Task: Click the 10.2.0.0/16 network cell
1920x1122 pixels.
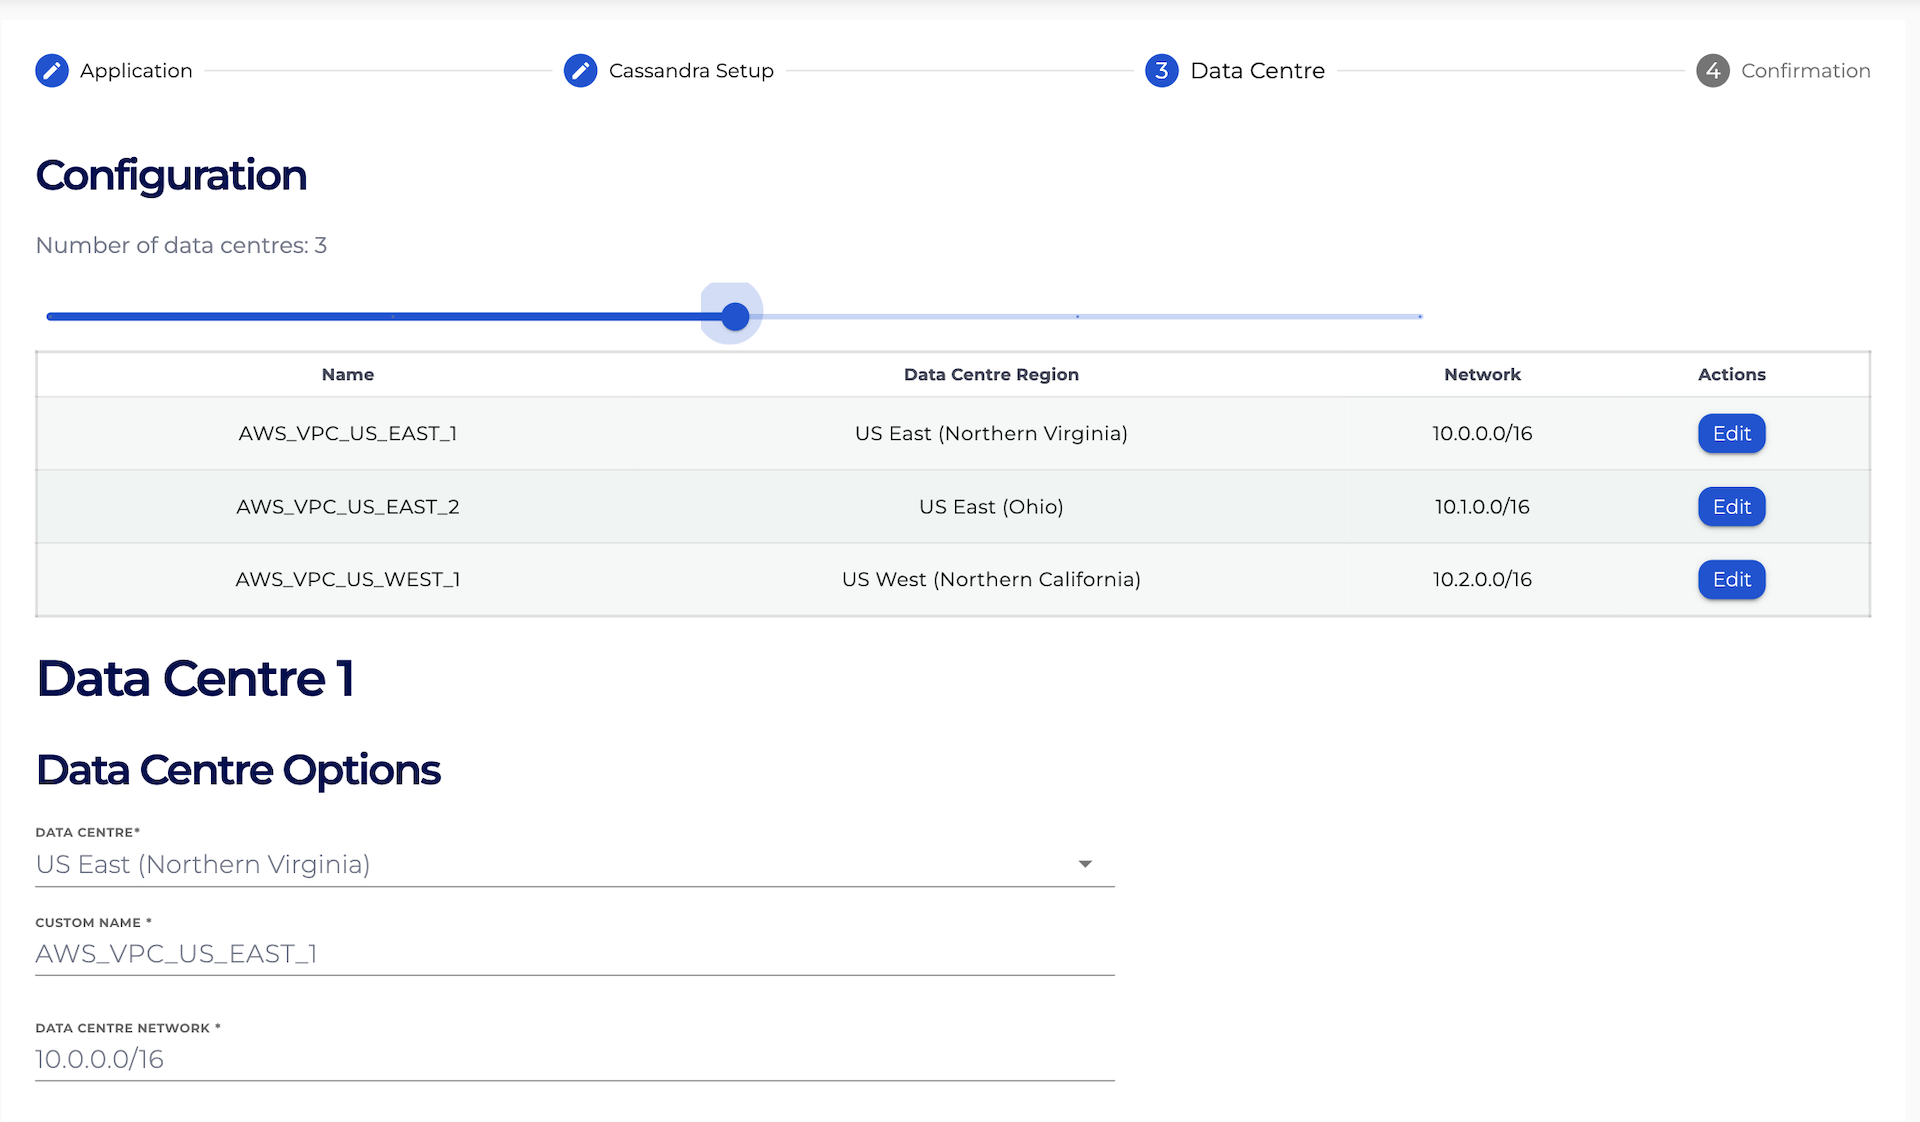Action: tap(1481, 580)
